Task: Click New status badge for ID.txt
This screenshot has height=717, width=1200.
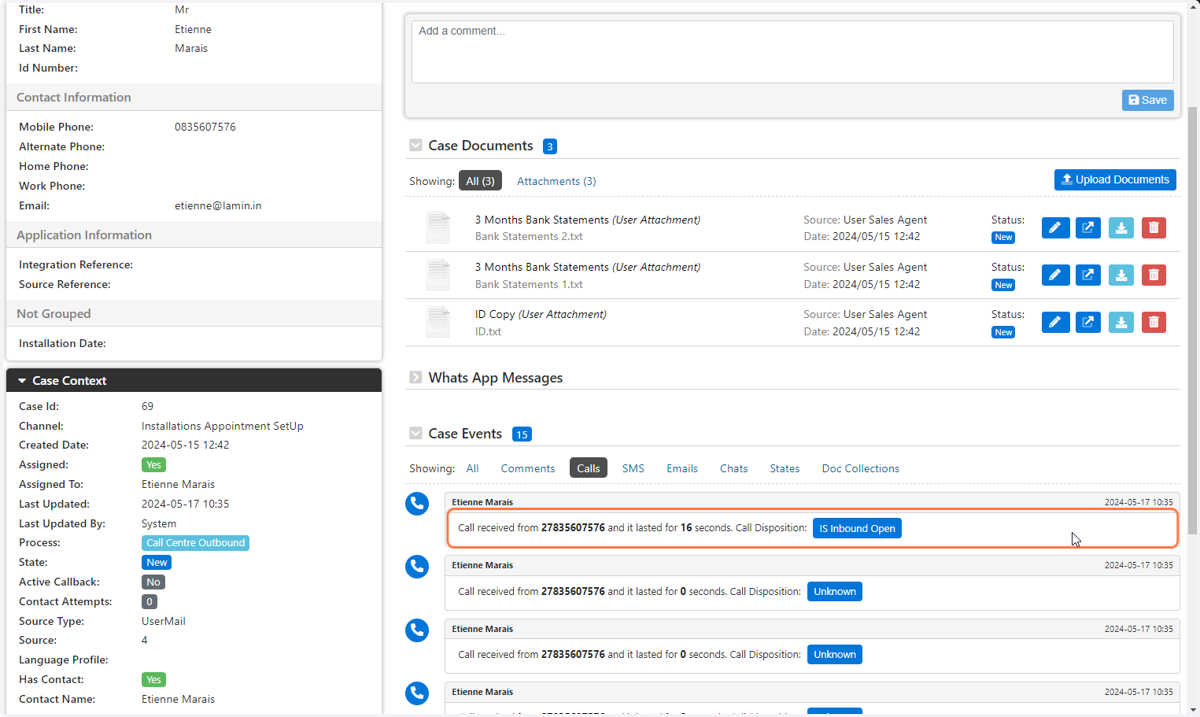Action: [x=1003, y=332]
